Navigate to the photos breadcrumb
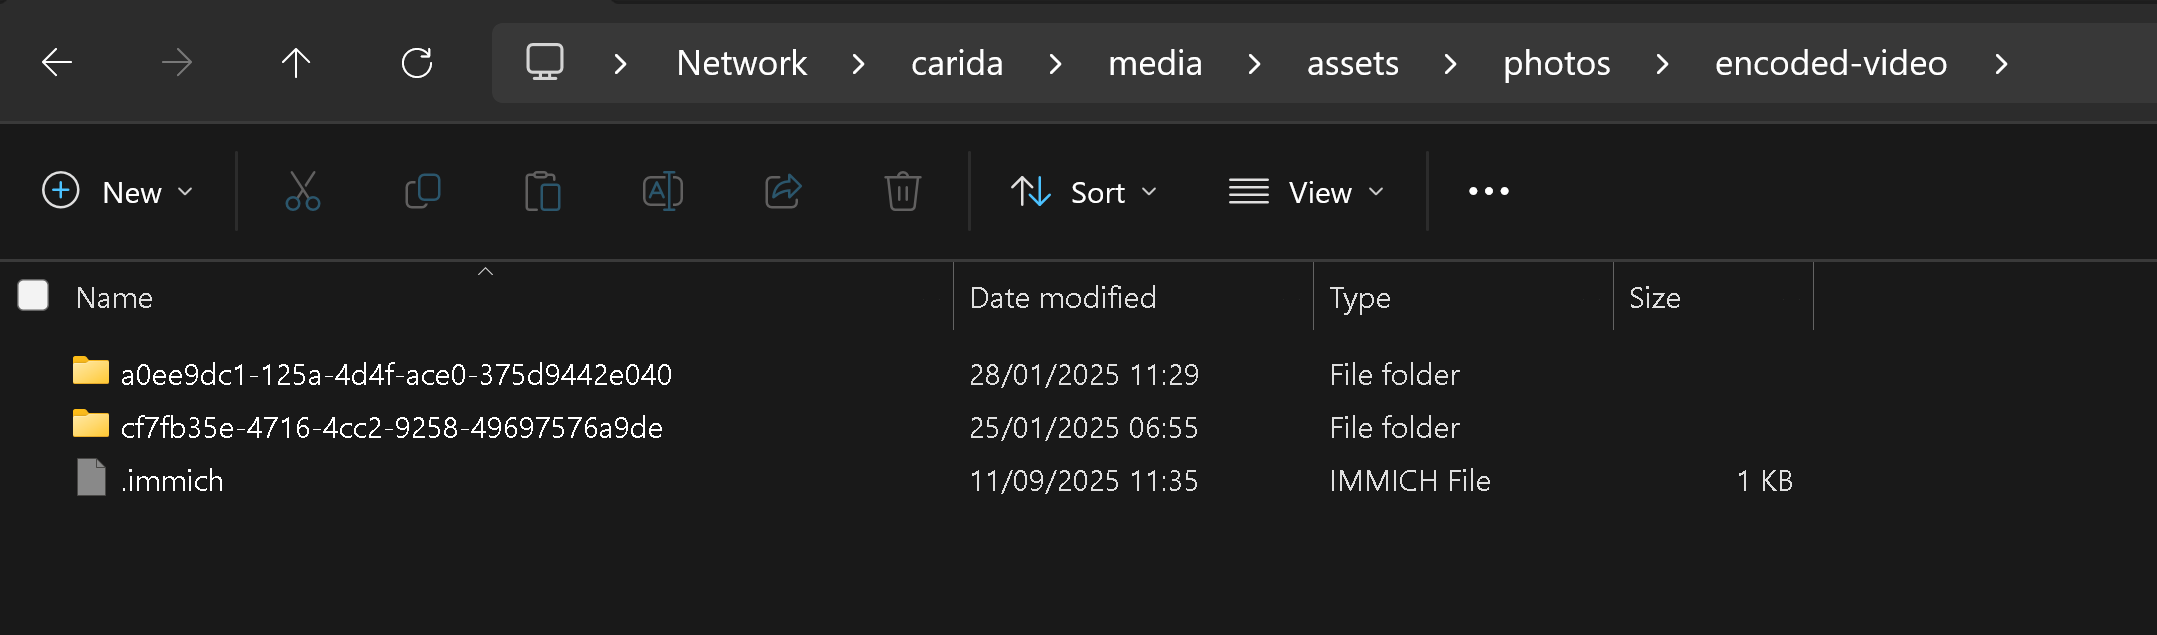 pyautogui.click(x=1556, y=64)
